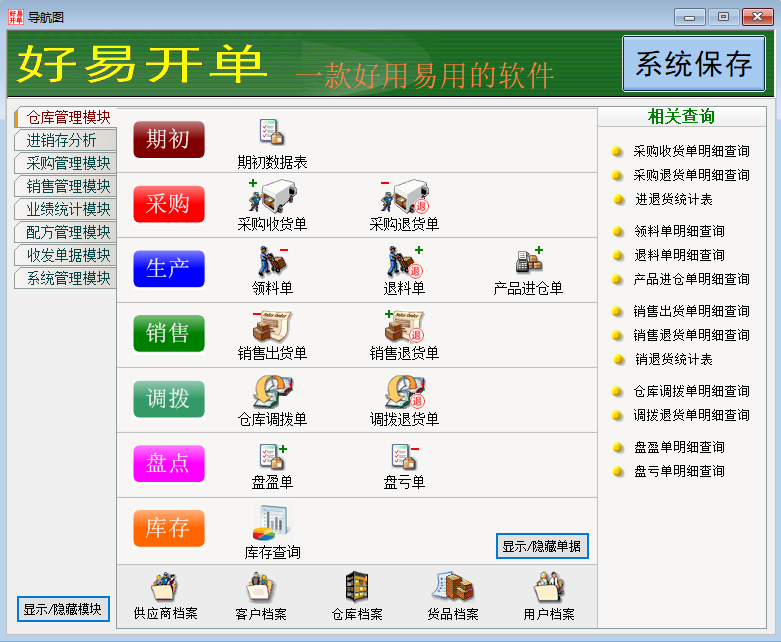Open the 销售出货单 sales delivery icon
This screenshot has width=781, height=642.
click(272, 326)
